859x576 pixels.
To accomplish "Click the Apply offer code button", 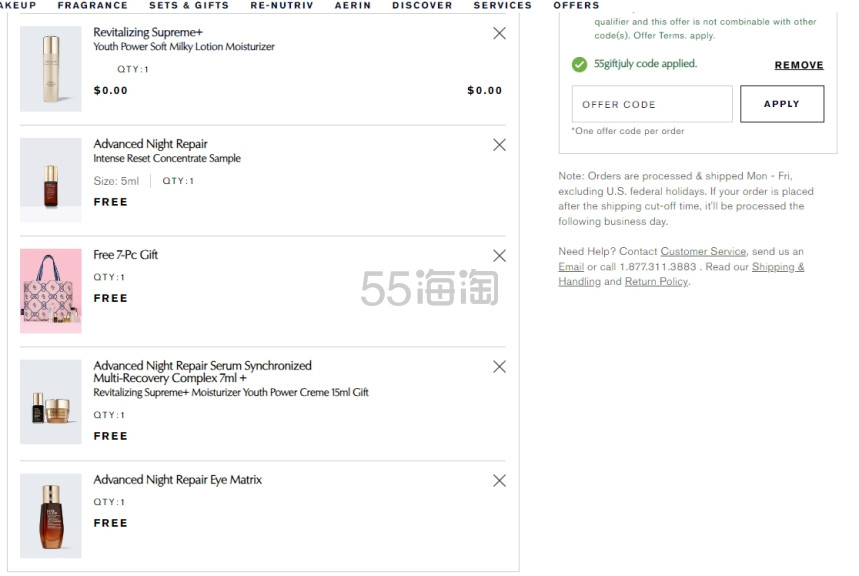I will [782, 104].
